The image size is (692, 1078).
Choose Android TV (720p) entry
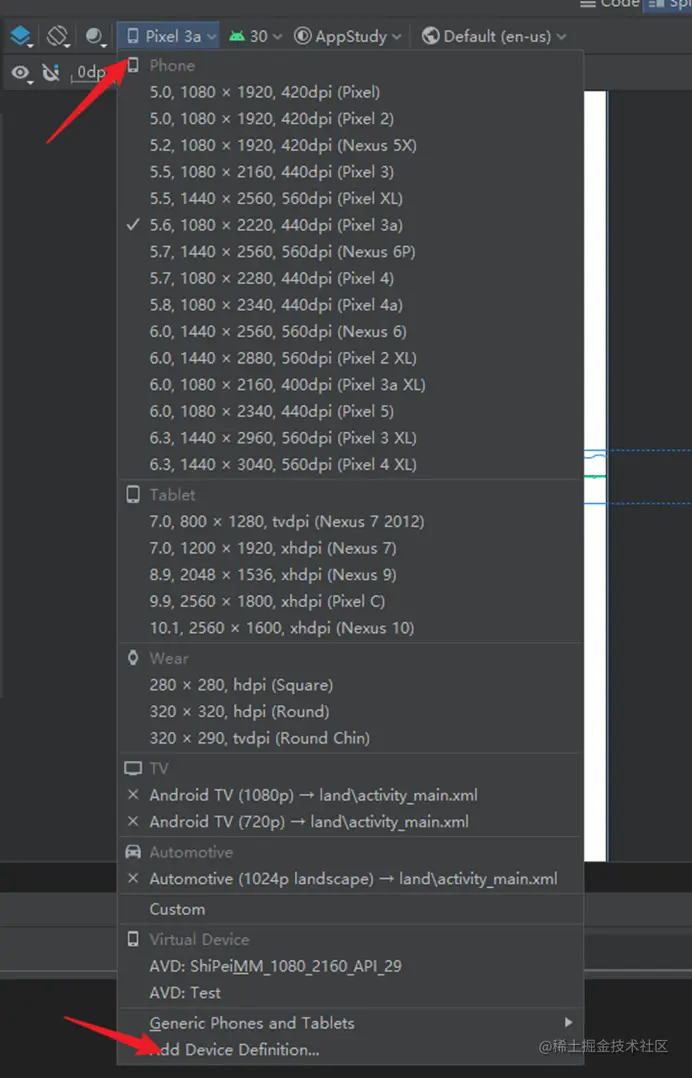point(350,822)
